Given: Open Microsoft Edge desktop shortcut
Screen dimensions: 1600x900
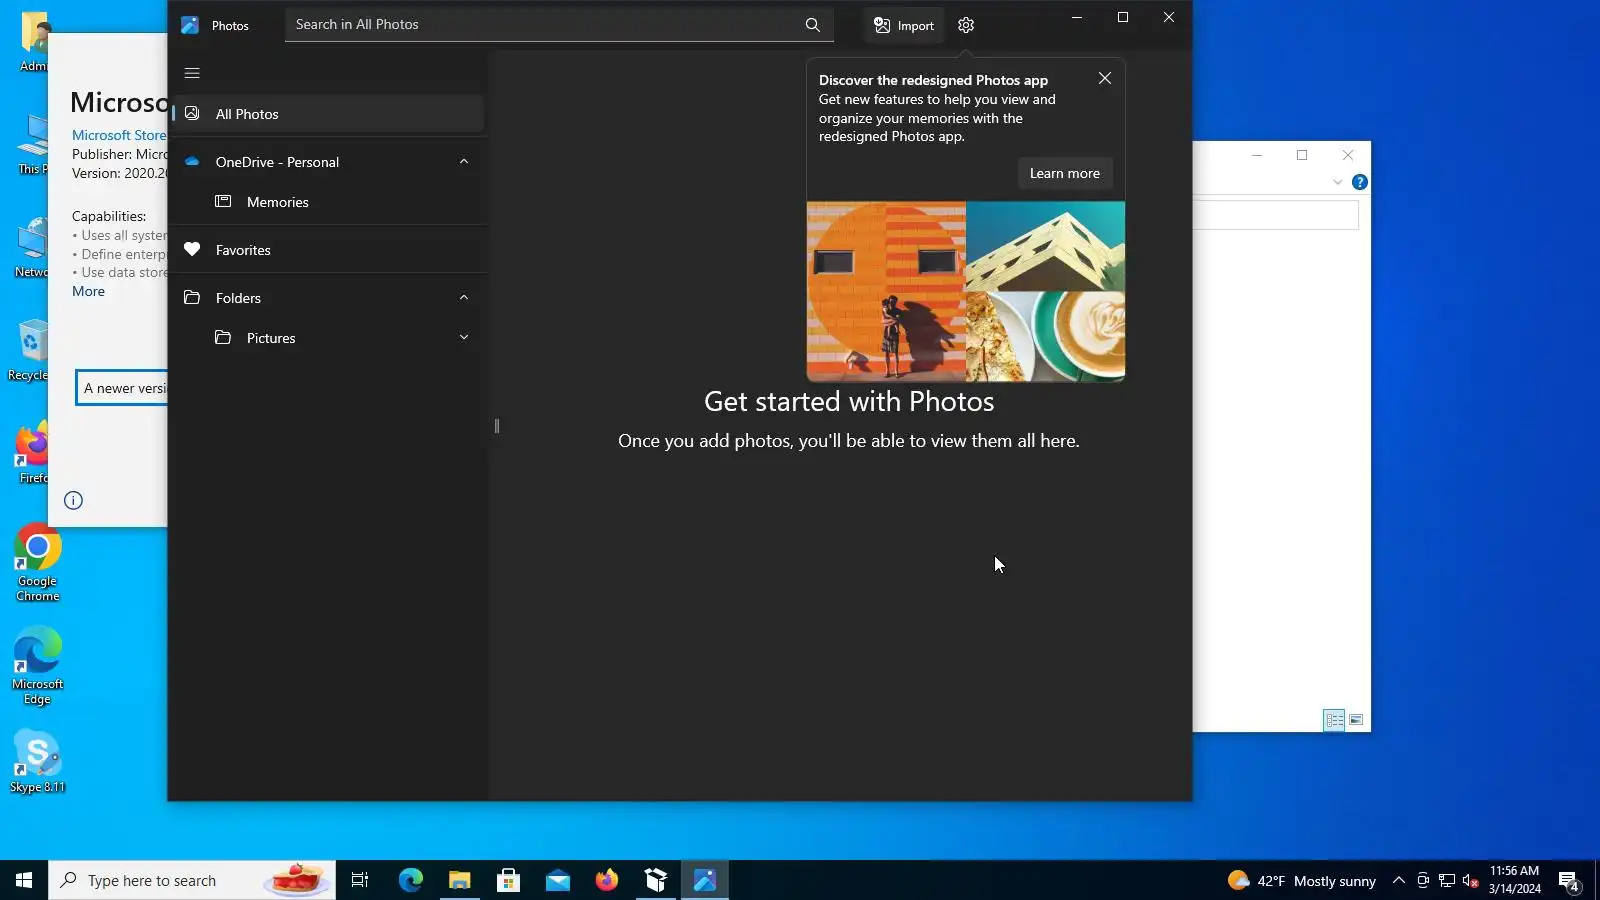Looking at the screenshot, I should click(x=38, y=665).
